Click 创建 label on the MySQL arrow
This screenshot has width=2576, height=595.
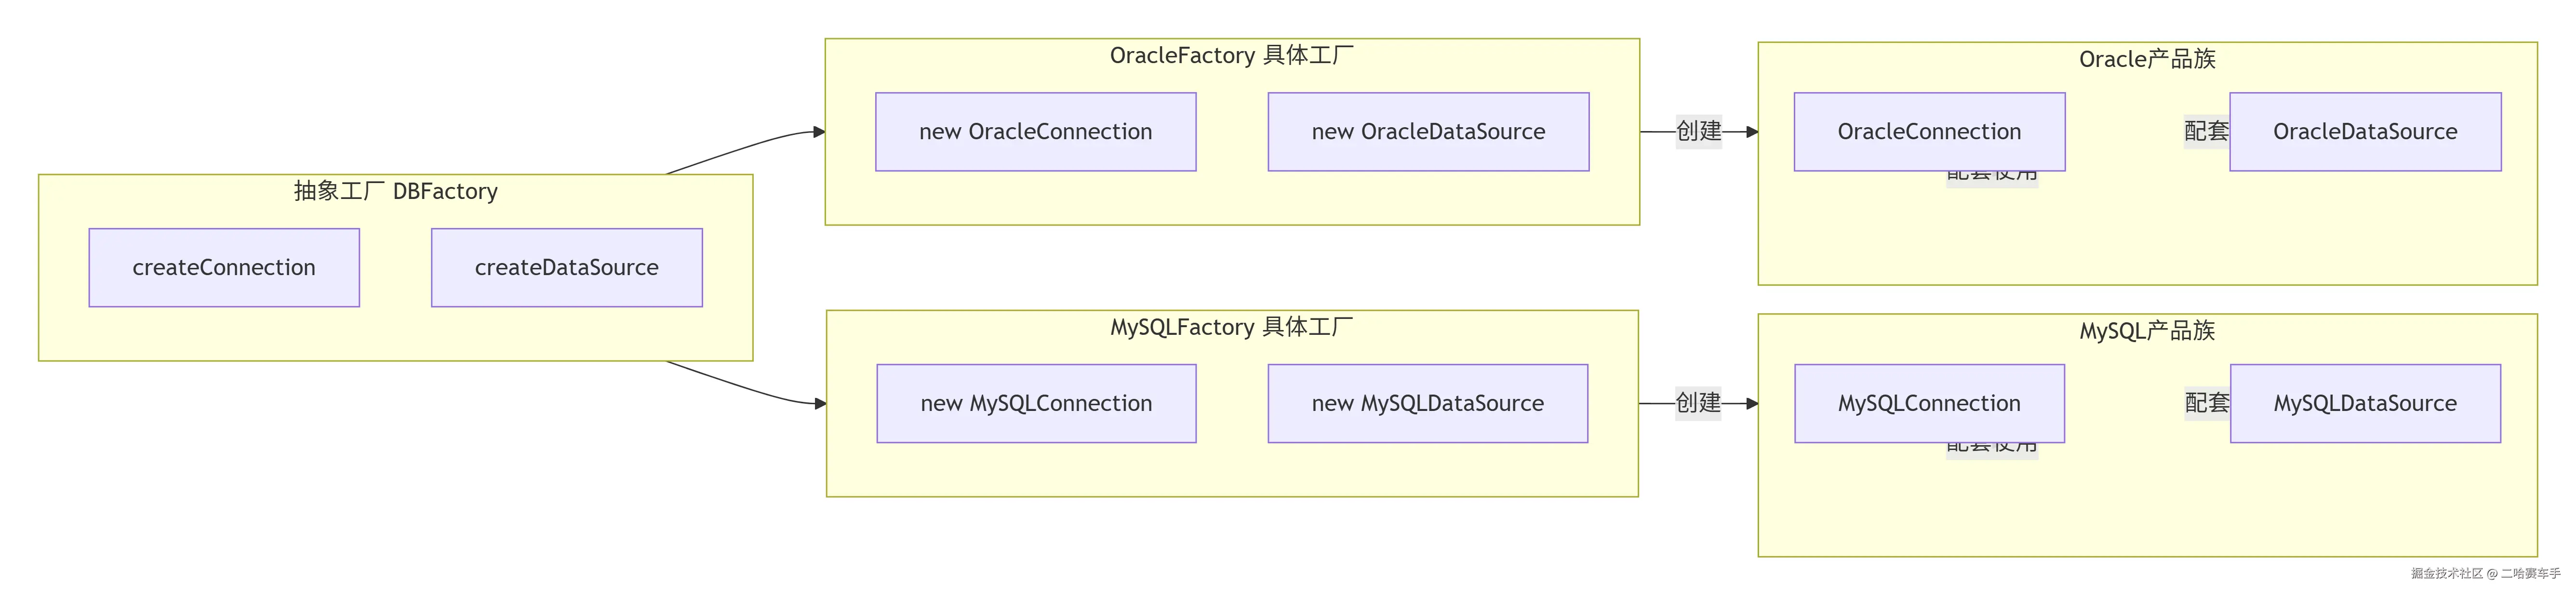pyautogui.click(x=1698, y=403)
